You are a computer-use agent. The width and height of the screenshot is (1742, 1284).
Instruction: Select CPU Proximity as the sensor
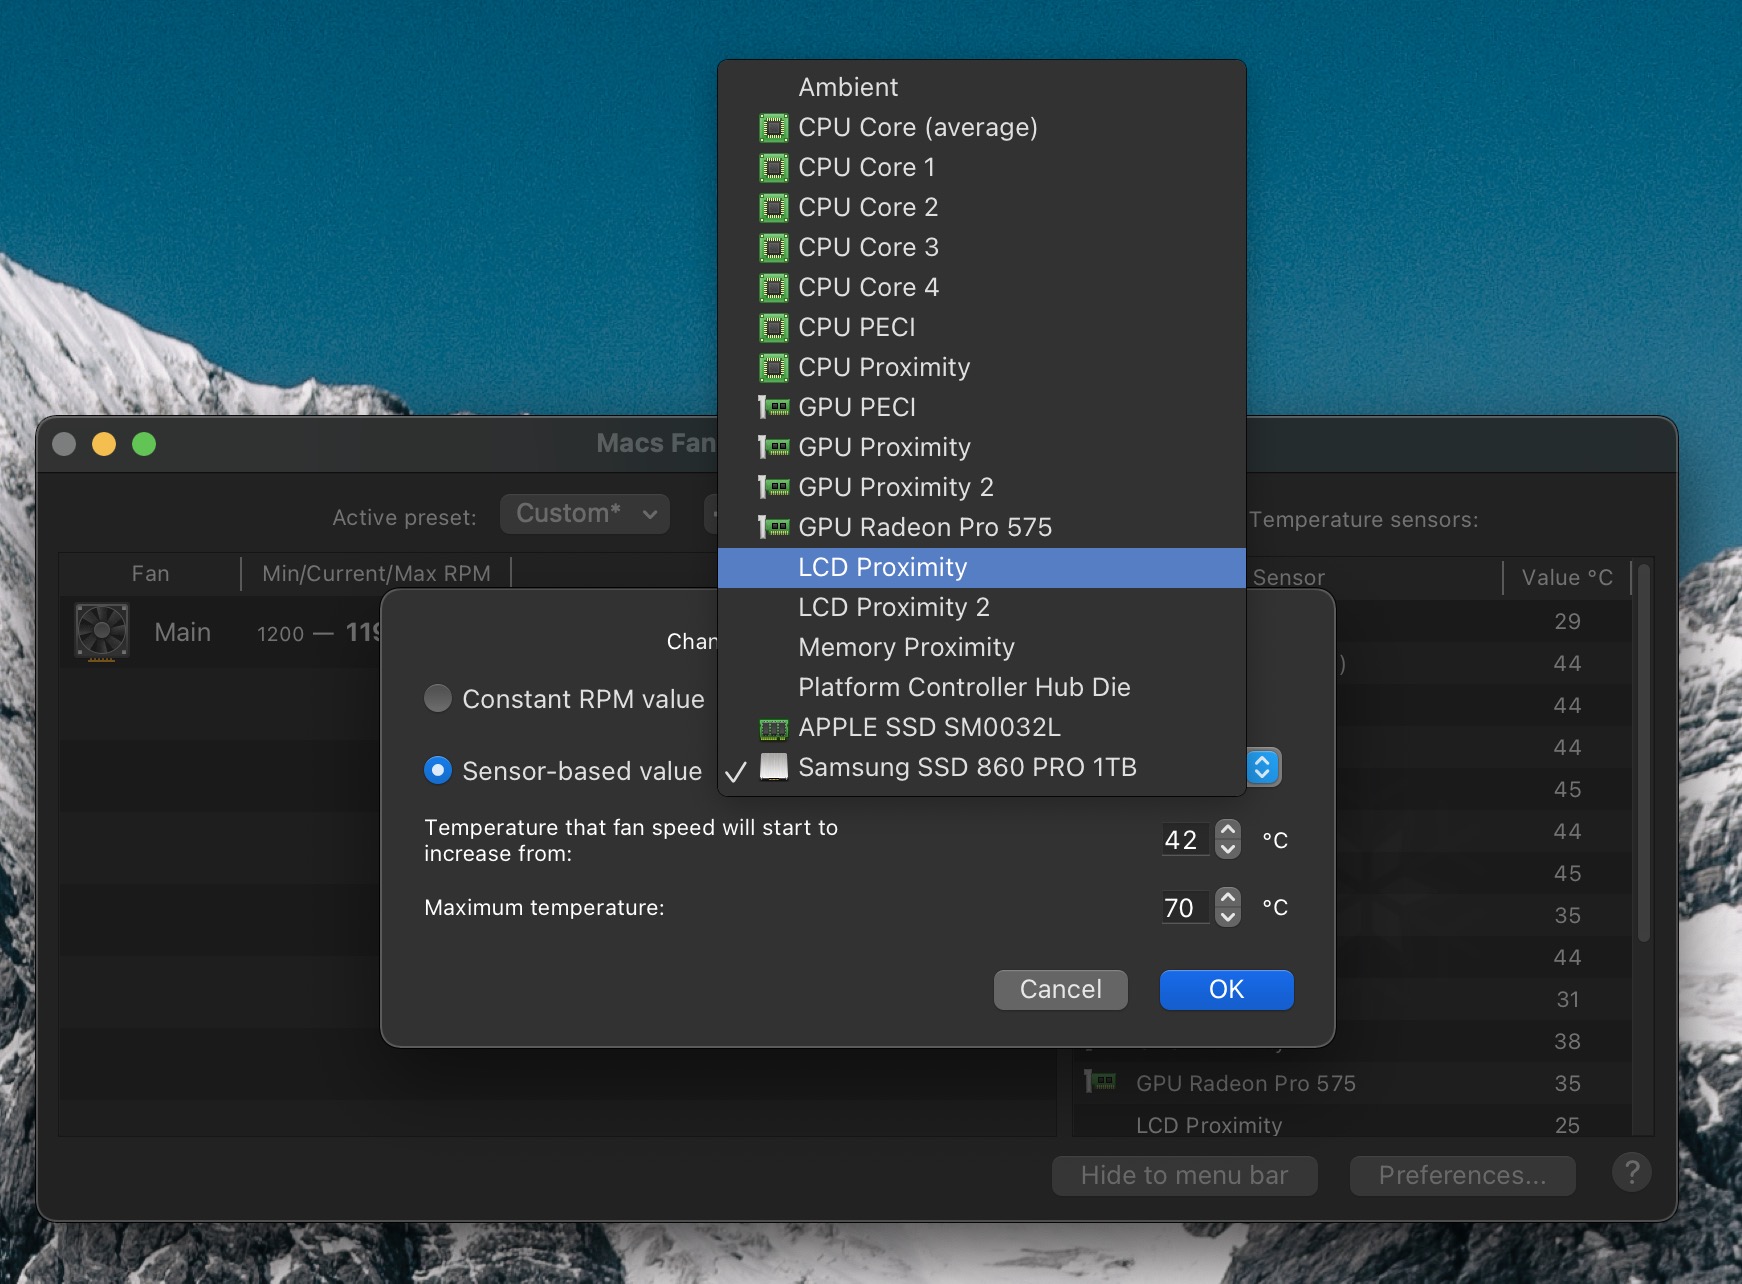(982, 367)
